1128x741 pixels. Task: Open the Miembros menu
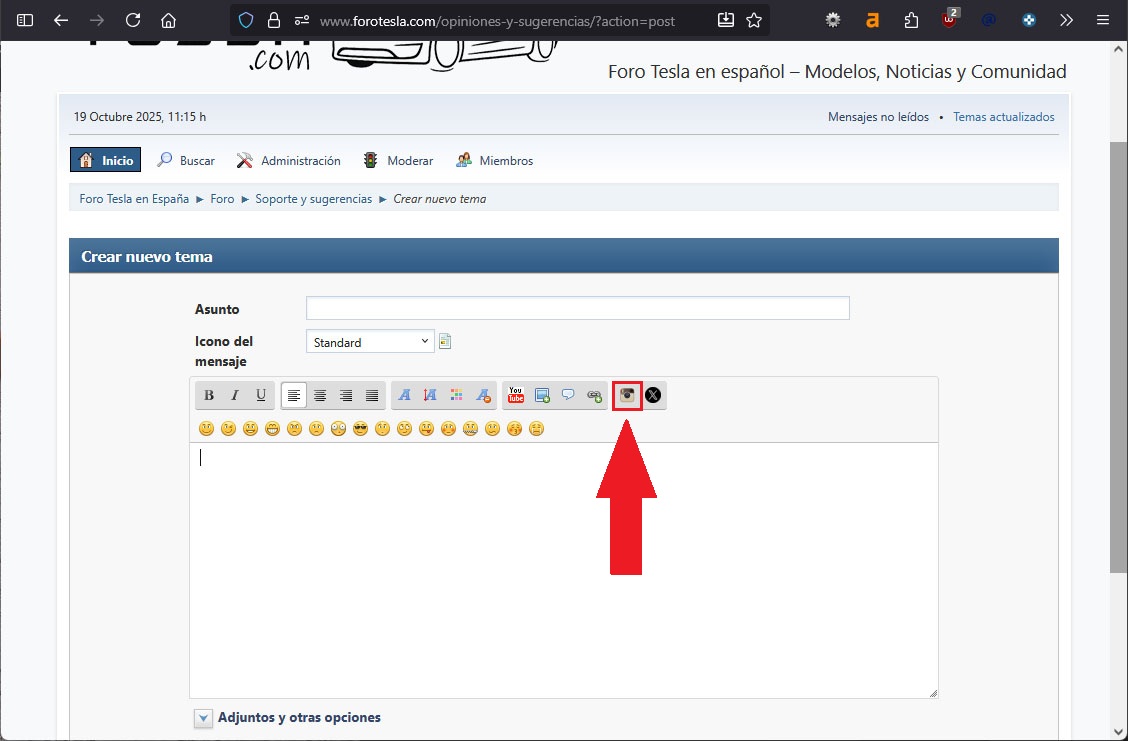pyautogui.click(x=506, y=160)
